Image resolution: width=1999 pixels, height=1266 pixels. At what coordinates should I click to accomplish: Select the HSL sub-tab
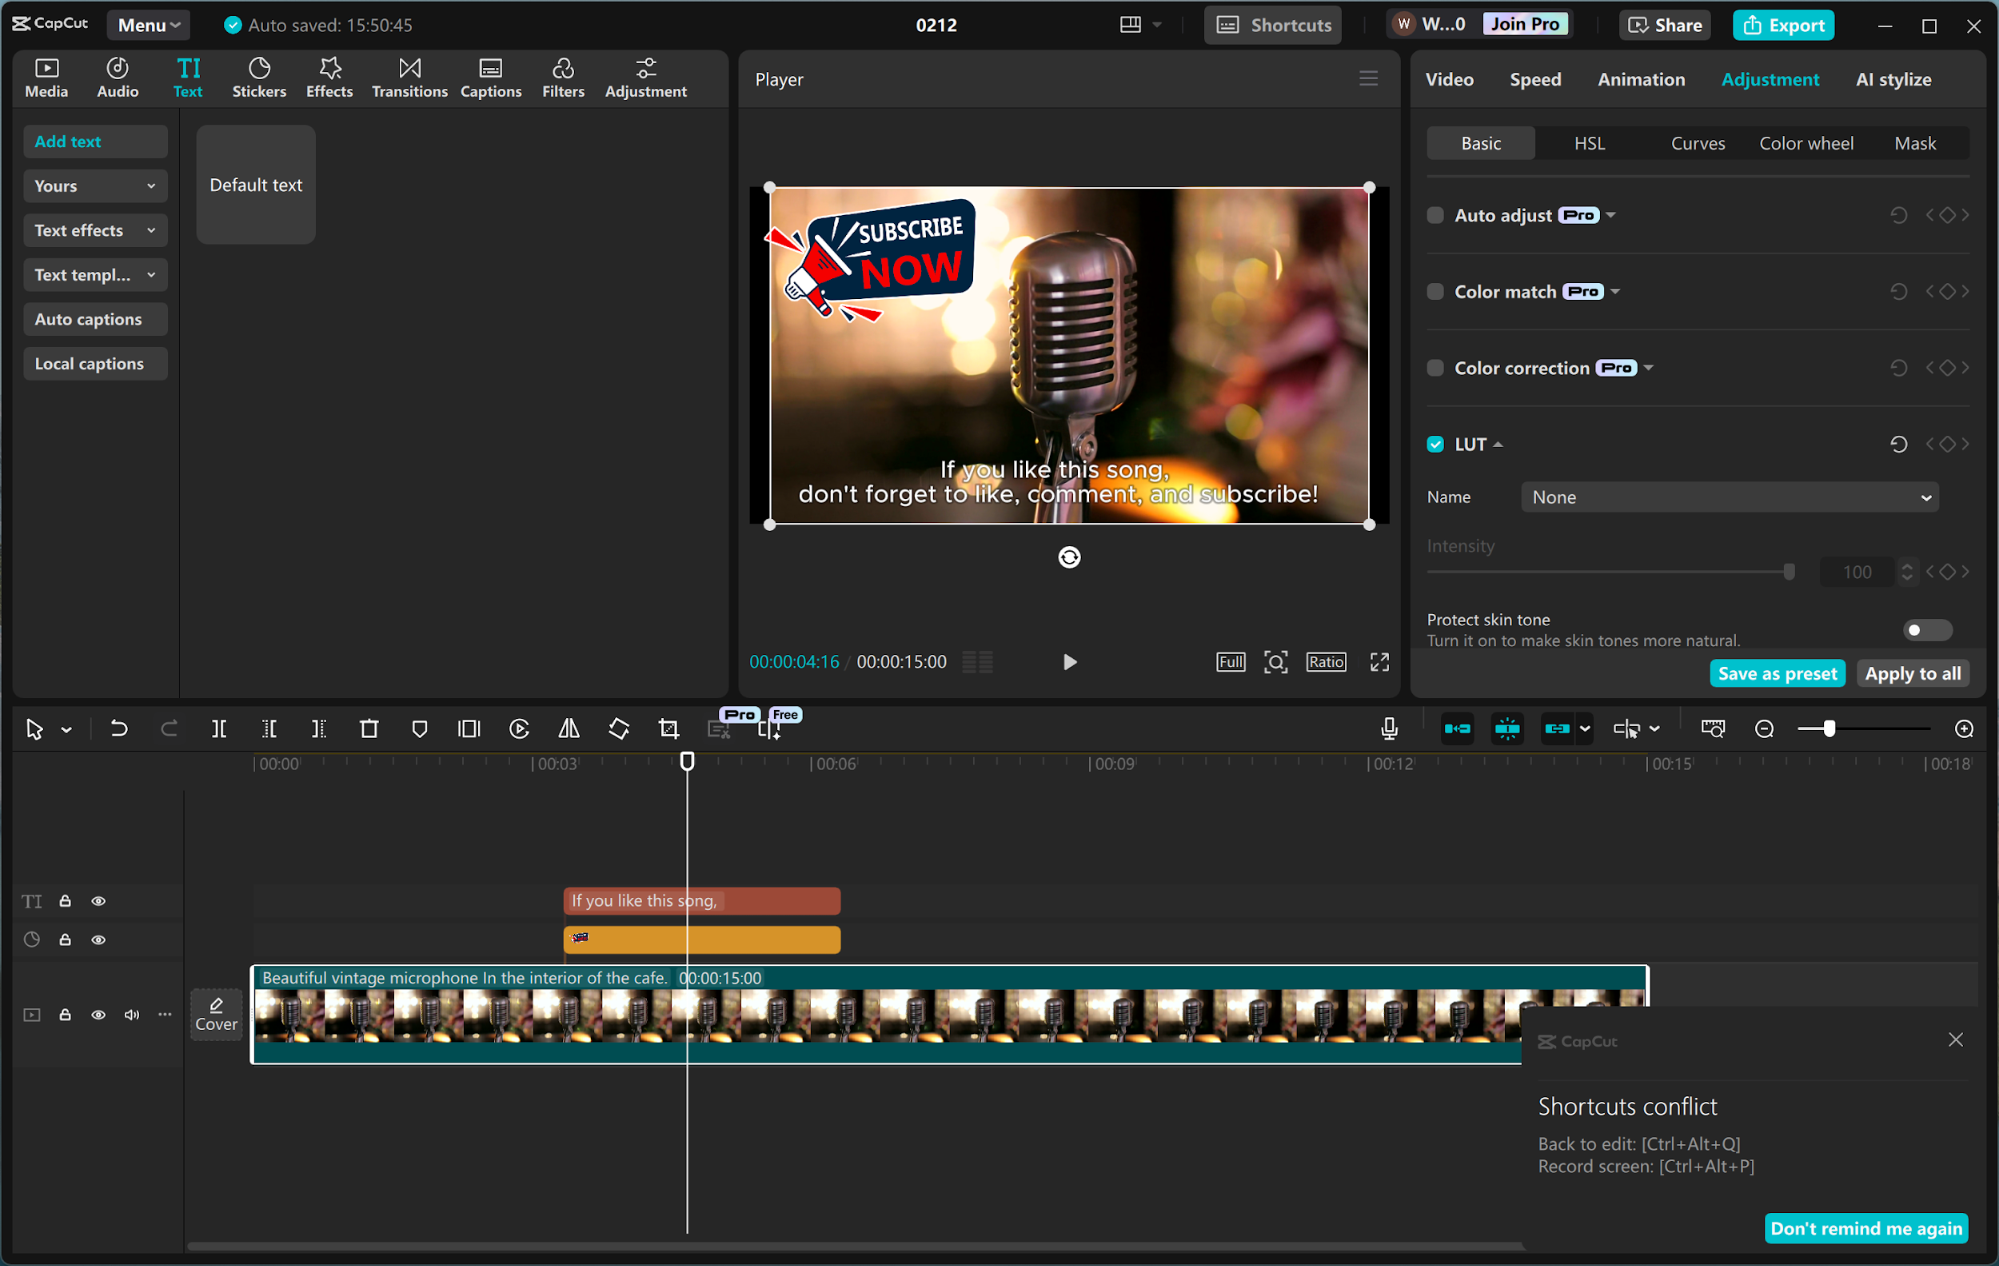click(x=1589, y=143)
